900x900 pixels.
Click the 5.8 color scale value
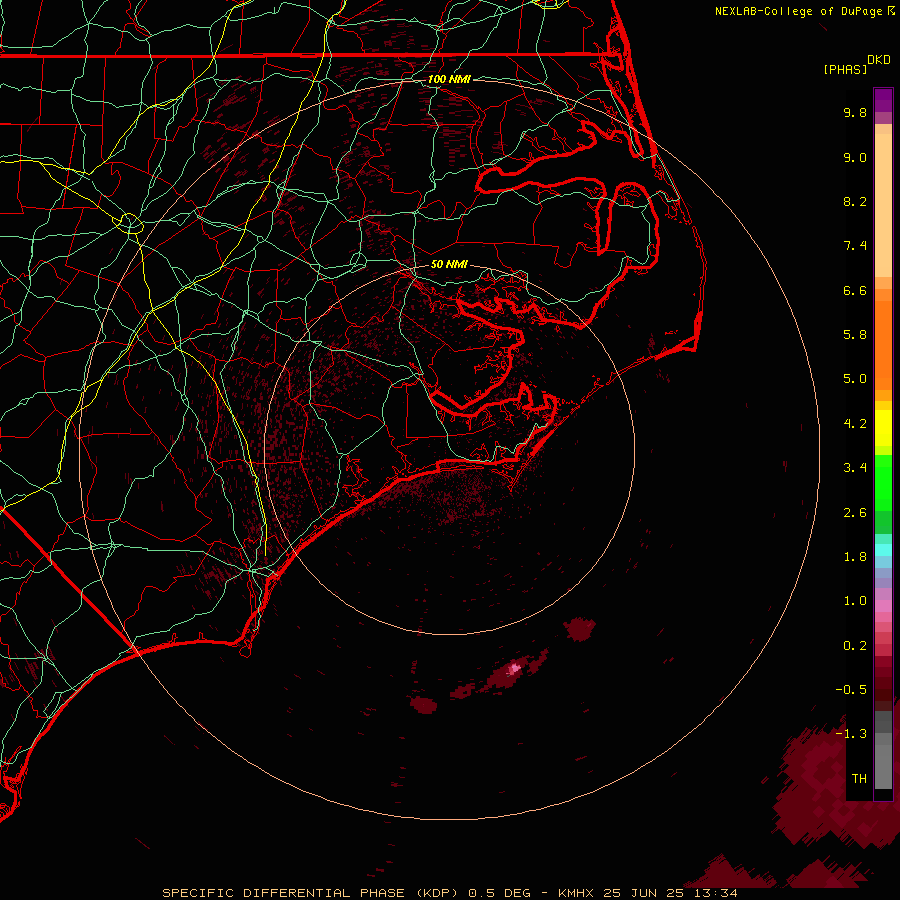click(855, 335)
